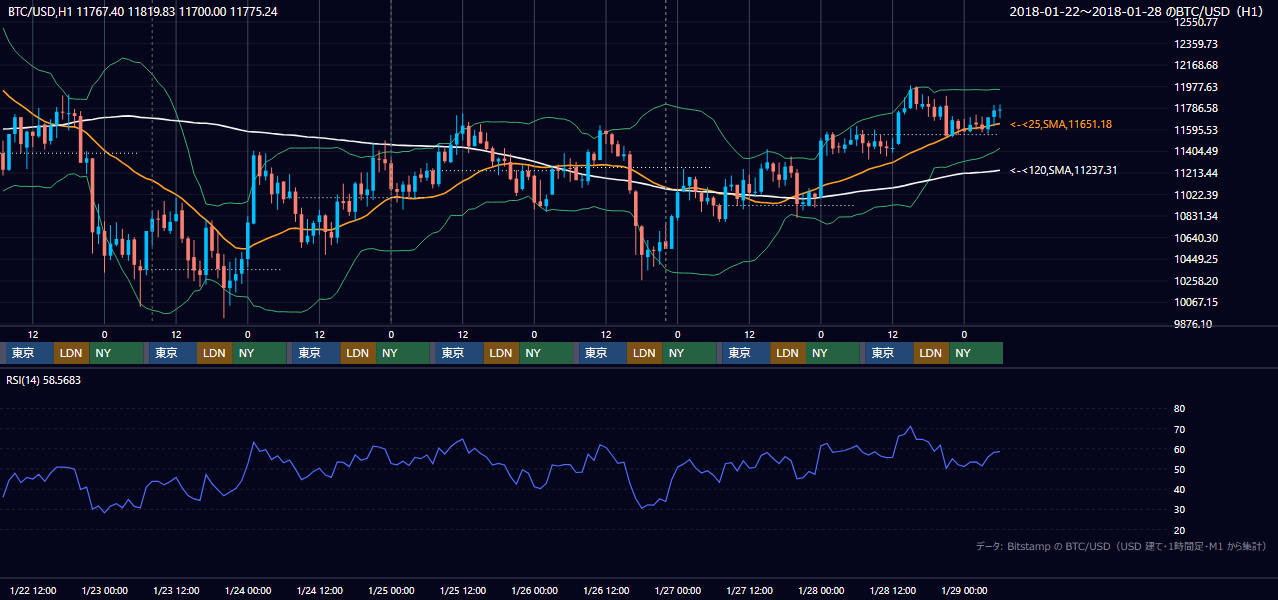Click price axis value 11977.63
Screen dimensions: 1278x600
click(x=1195, y=87)
